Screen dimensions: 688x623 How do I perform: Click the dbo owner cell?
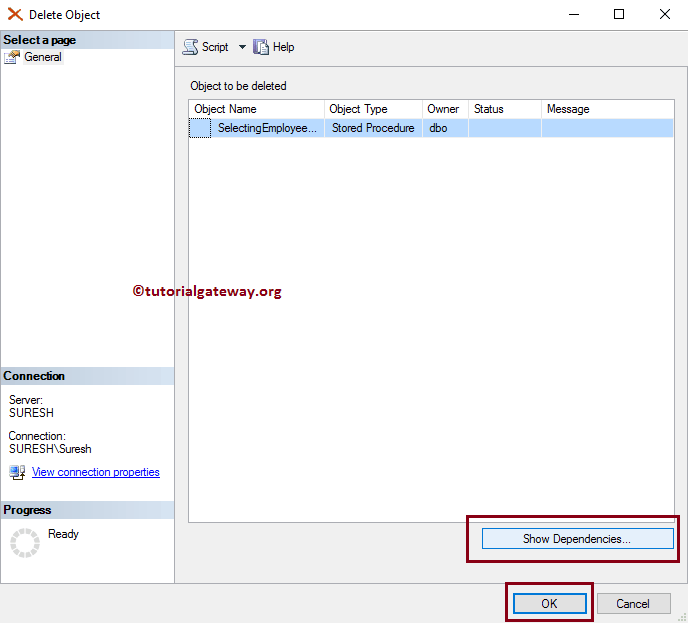click(x=445, y=128)
